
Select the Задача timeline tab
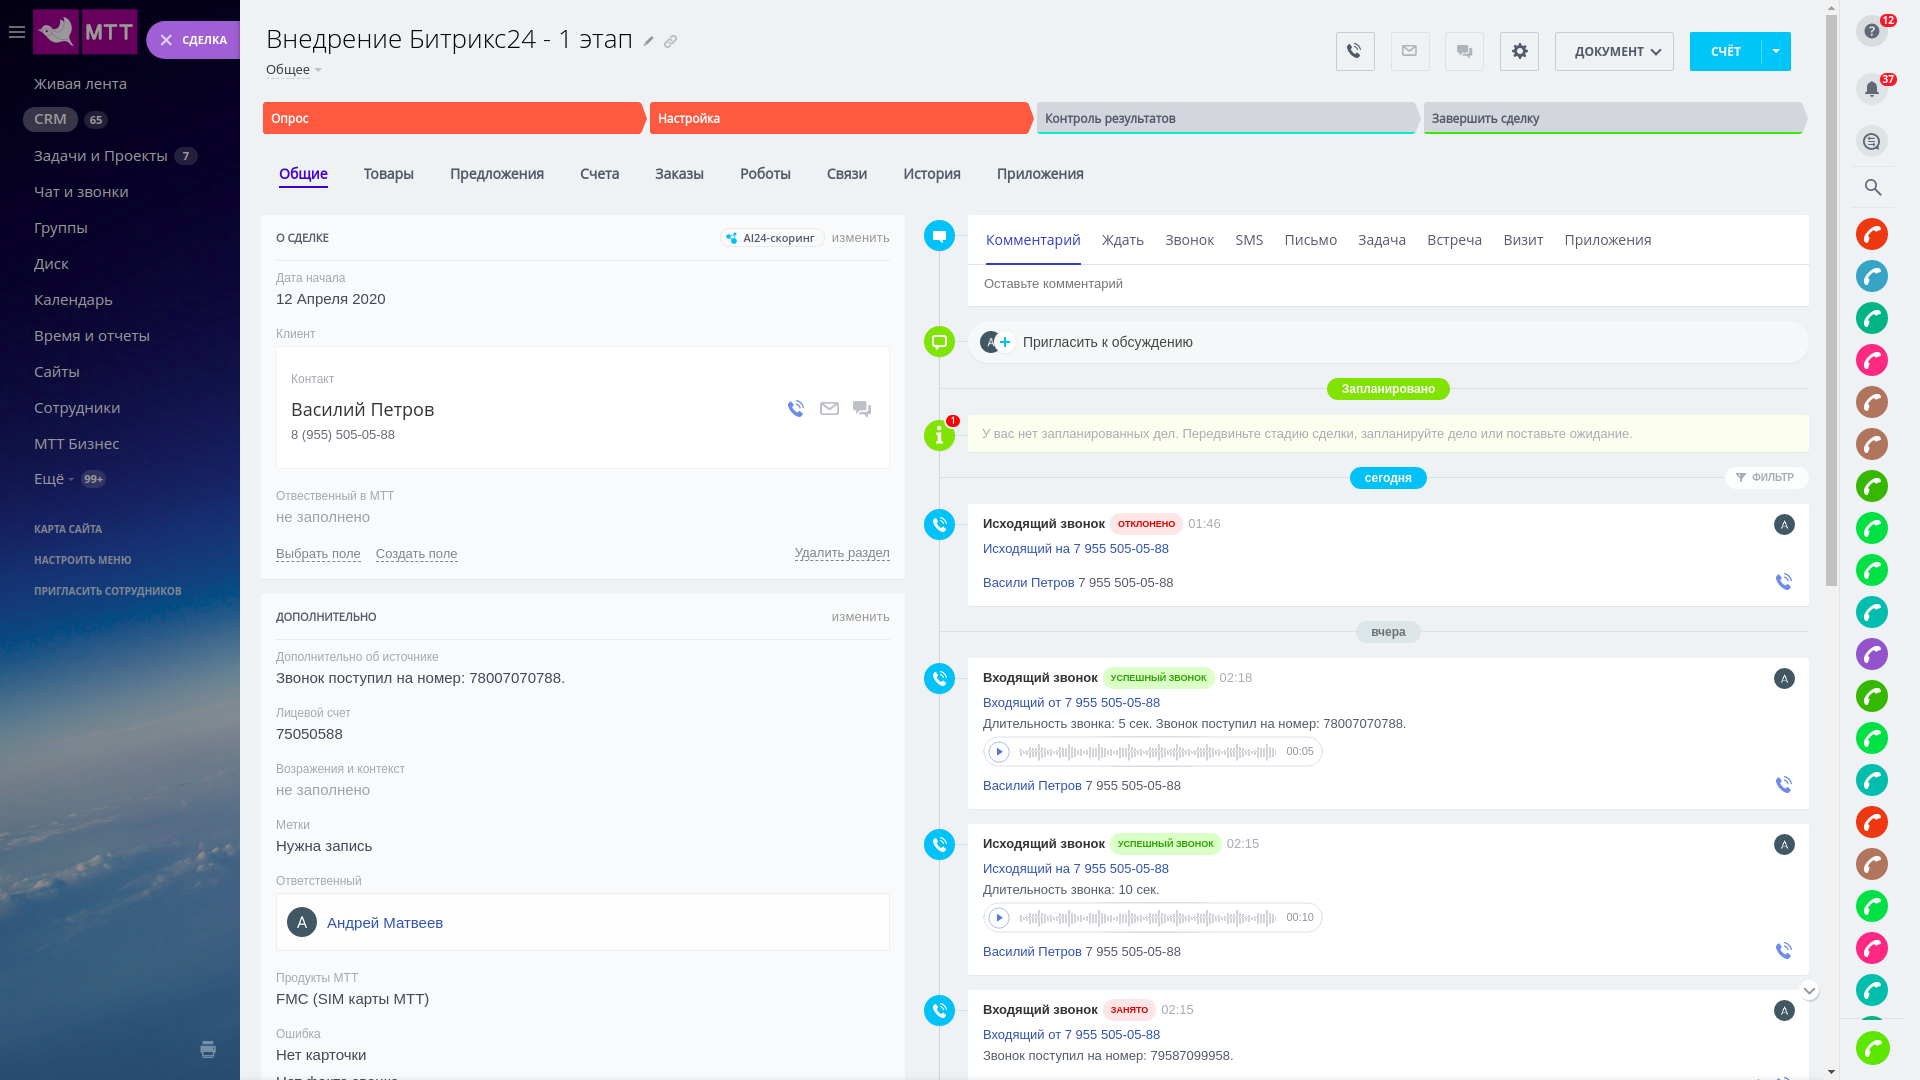pyautogui.click(x=1382, y=240)
